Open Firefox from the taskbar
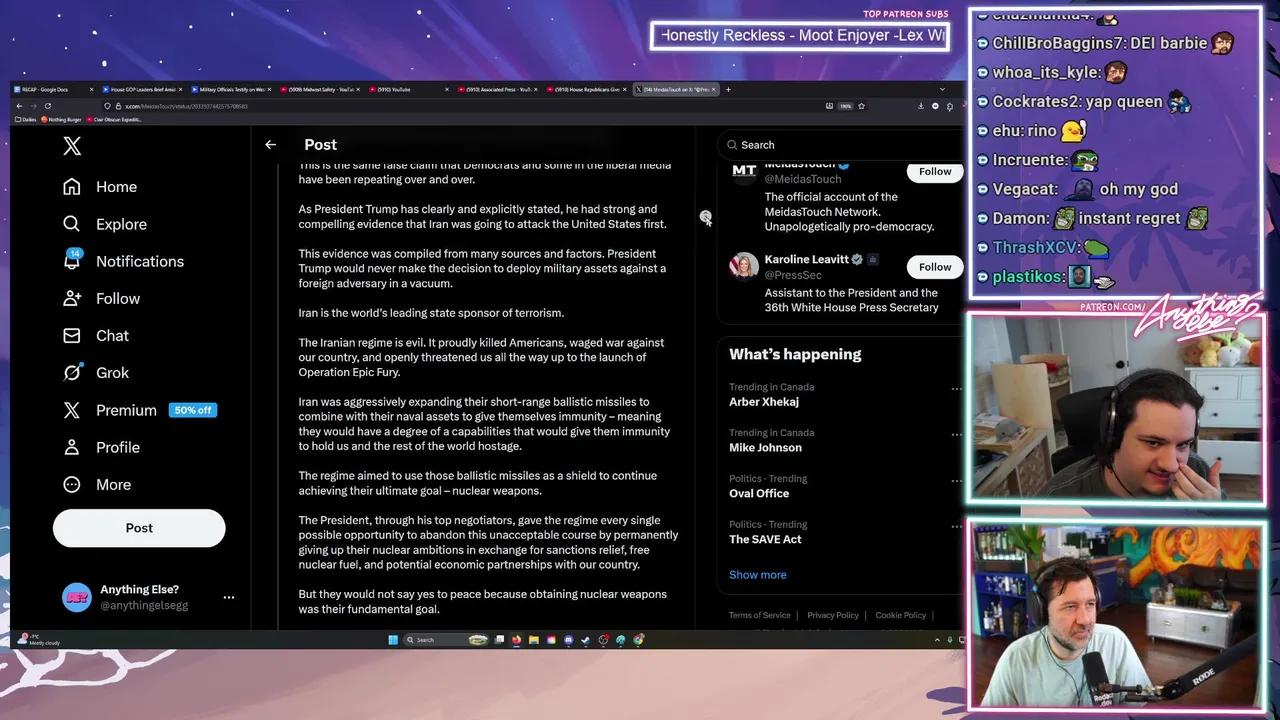The width and height of the screenshot is (1280, 720). click(516, 640)
